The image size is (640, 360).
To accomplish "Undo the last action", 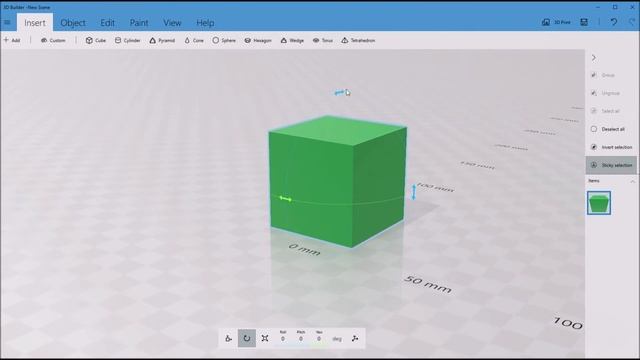I will pos(614,22).
